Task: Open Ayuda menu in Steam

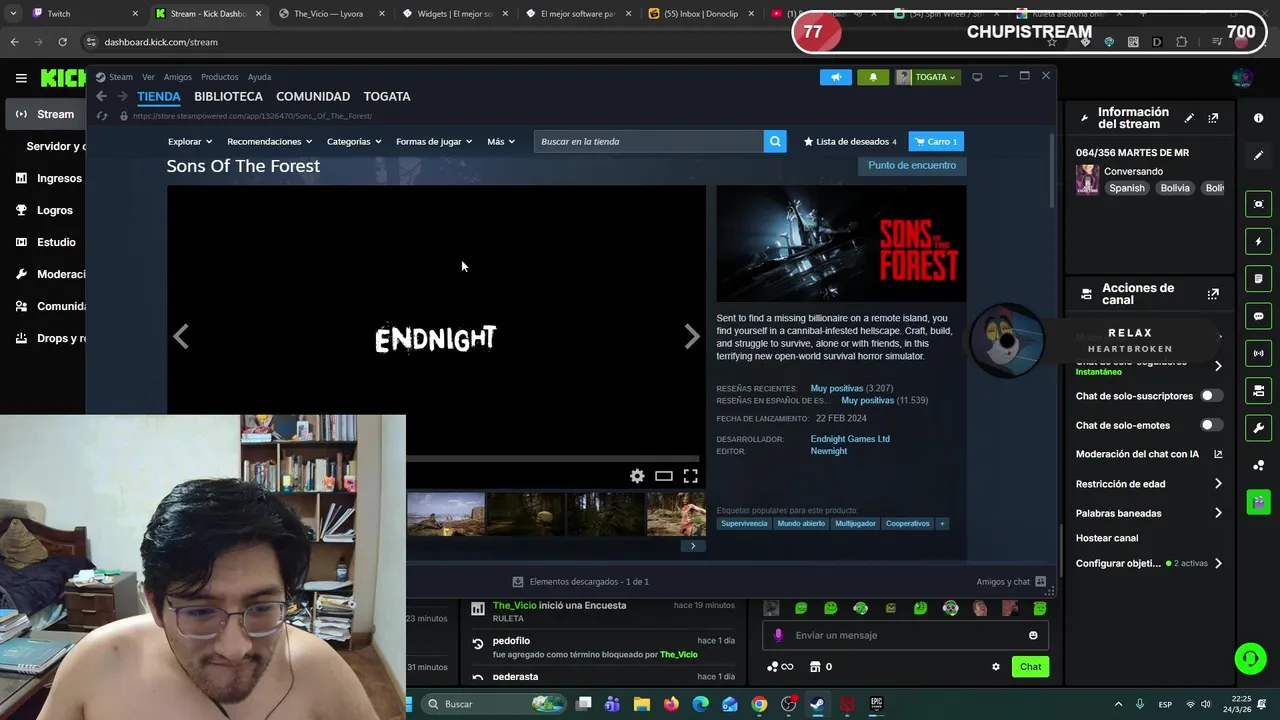Action: point(259,77)
